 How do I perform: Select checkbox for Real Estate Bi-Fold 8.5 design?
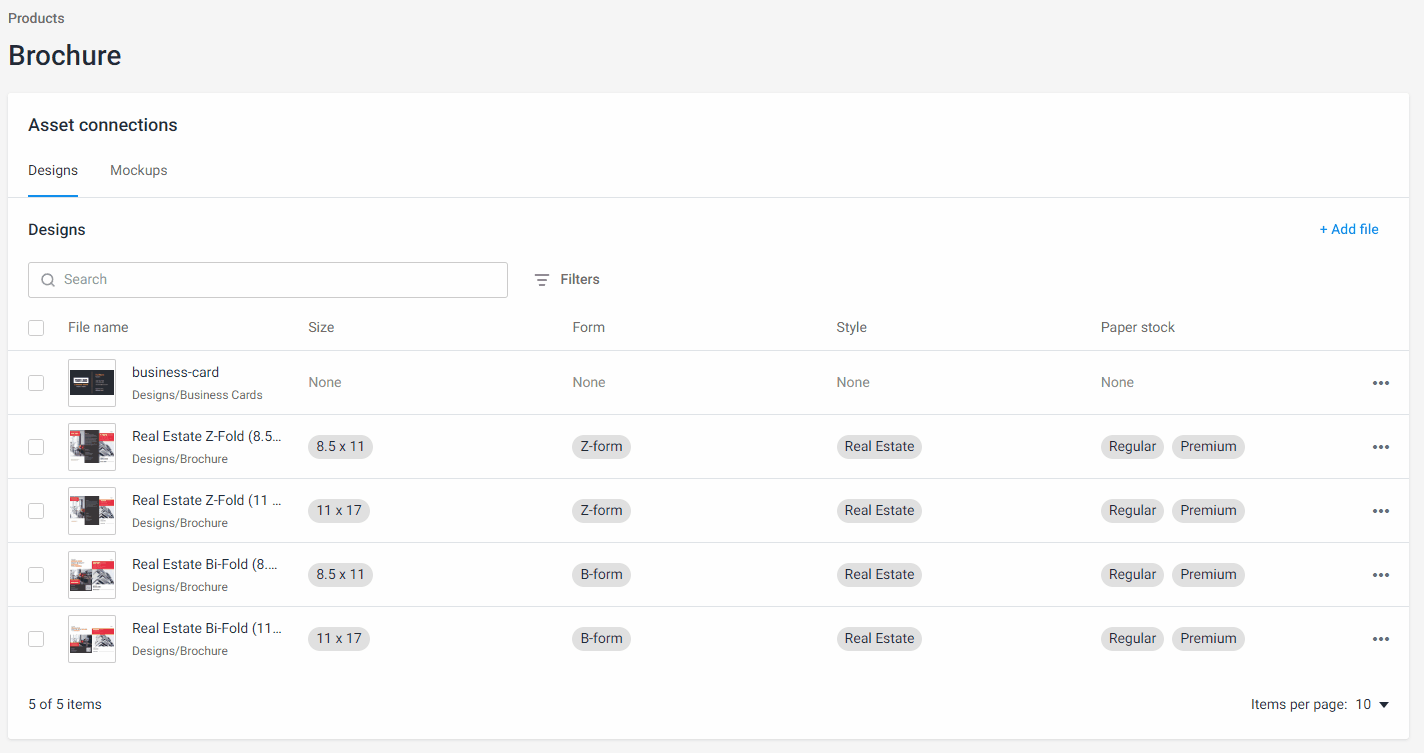click(36, 575)
